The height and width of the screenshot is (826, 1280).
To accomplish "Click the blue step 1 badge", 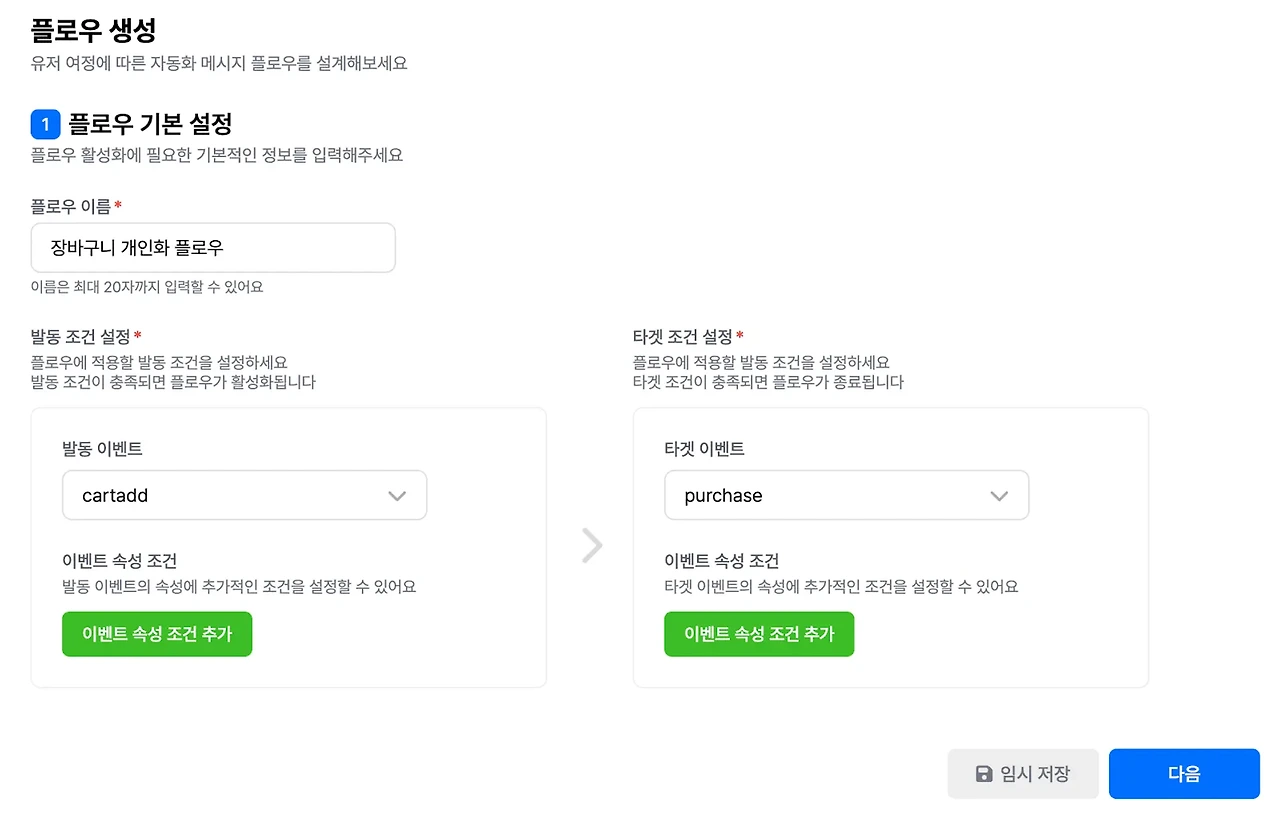I will point(46,125).
